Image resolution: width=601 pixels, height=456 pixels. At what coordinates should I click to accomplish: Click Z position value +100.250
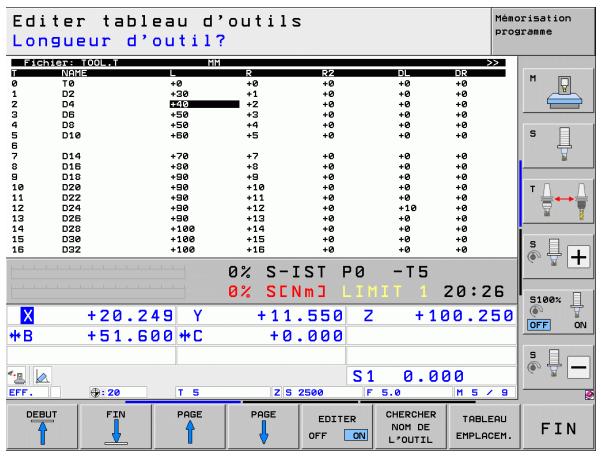(x=464, y=315)
